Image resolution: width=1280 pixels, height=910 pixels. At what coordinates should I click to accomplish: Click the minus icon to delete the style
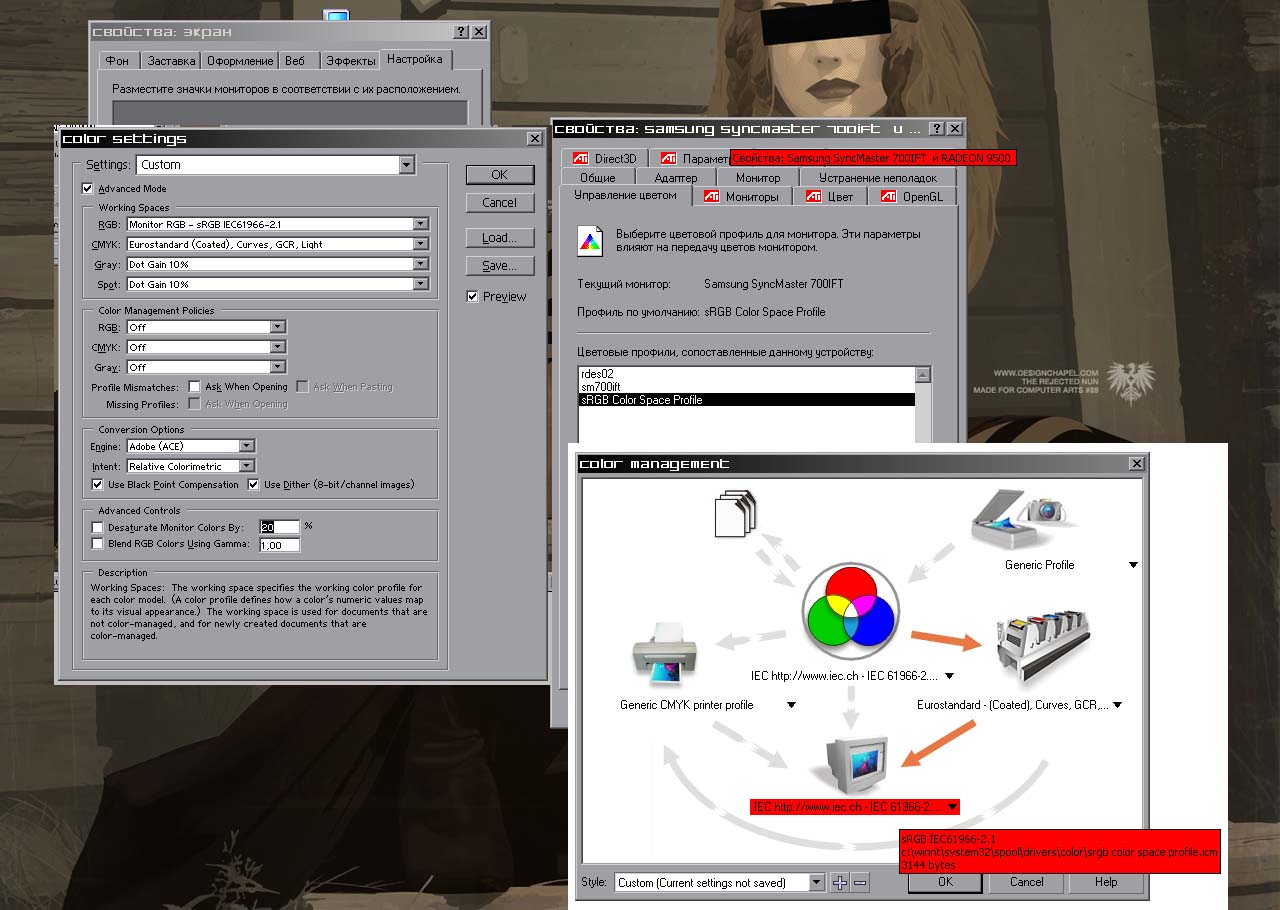[860, 882]
